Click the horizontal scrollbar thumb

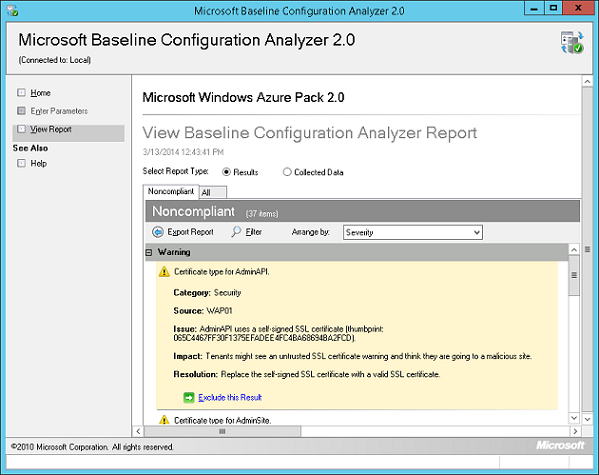[x=222, y=431]
